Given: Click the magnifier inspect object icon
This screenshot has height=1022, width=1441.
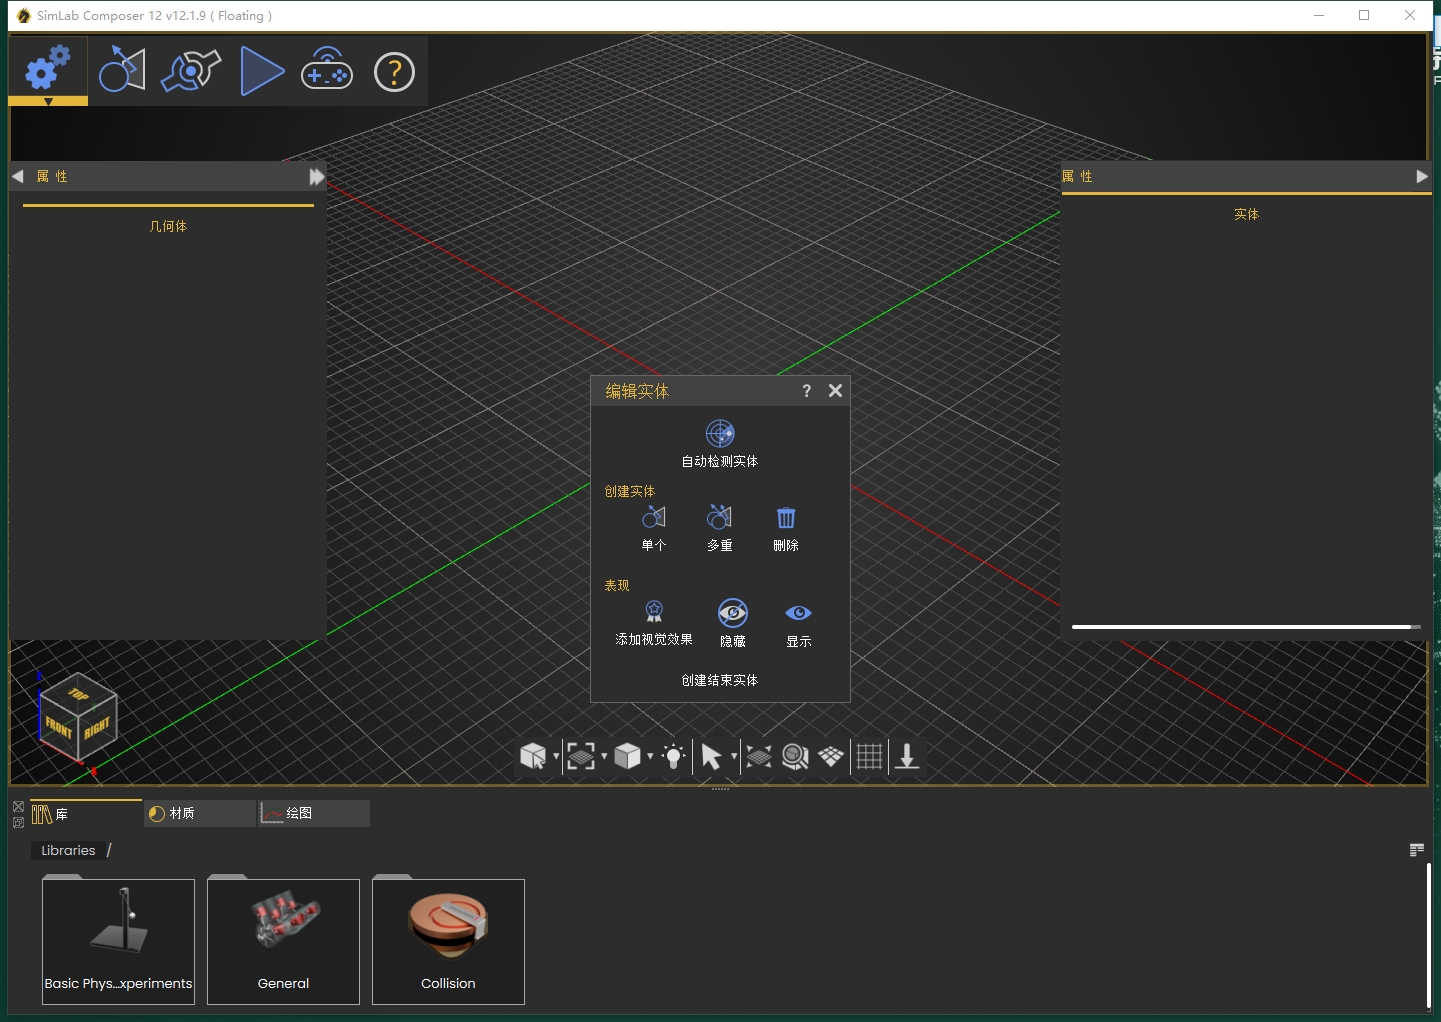Looking at the screenshot, I should point(795,757).
